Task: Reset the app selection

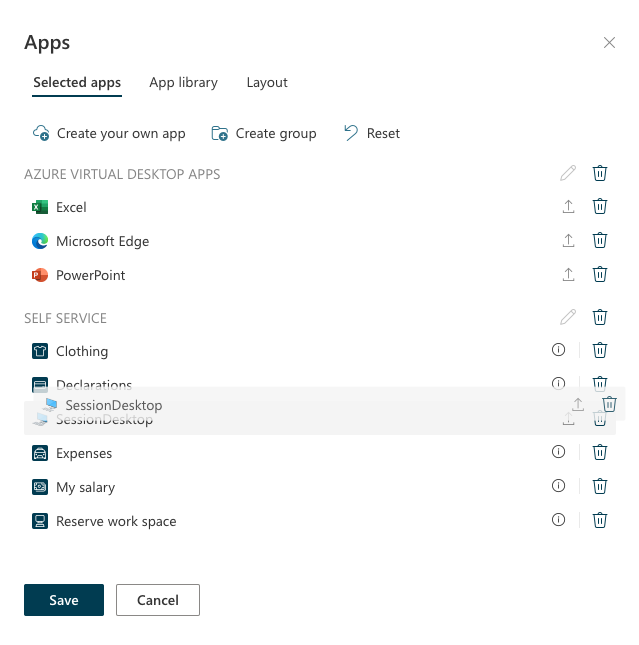Action: point(372,133)
